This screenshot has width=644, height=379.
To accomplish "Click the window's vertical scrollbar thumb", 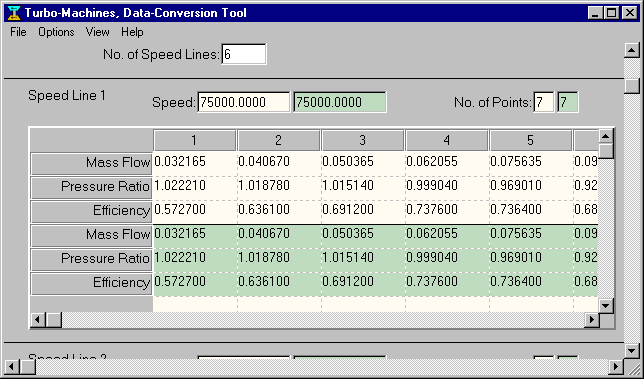I will pos(632,85).
